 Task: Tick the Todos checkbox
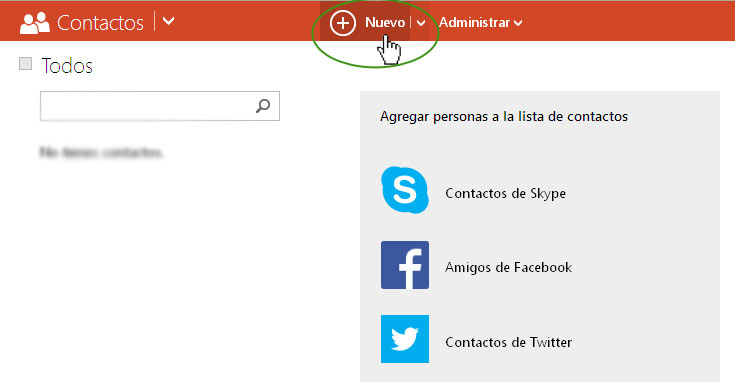[25, 63]
